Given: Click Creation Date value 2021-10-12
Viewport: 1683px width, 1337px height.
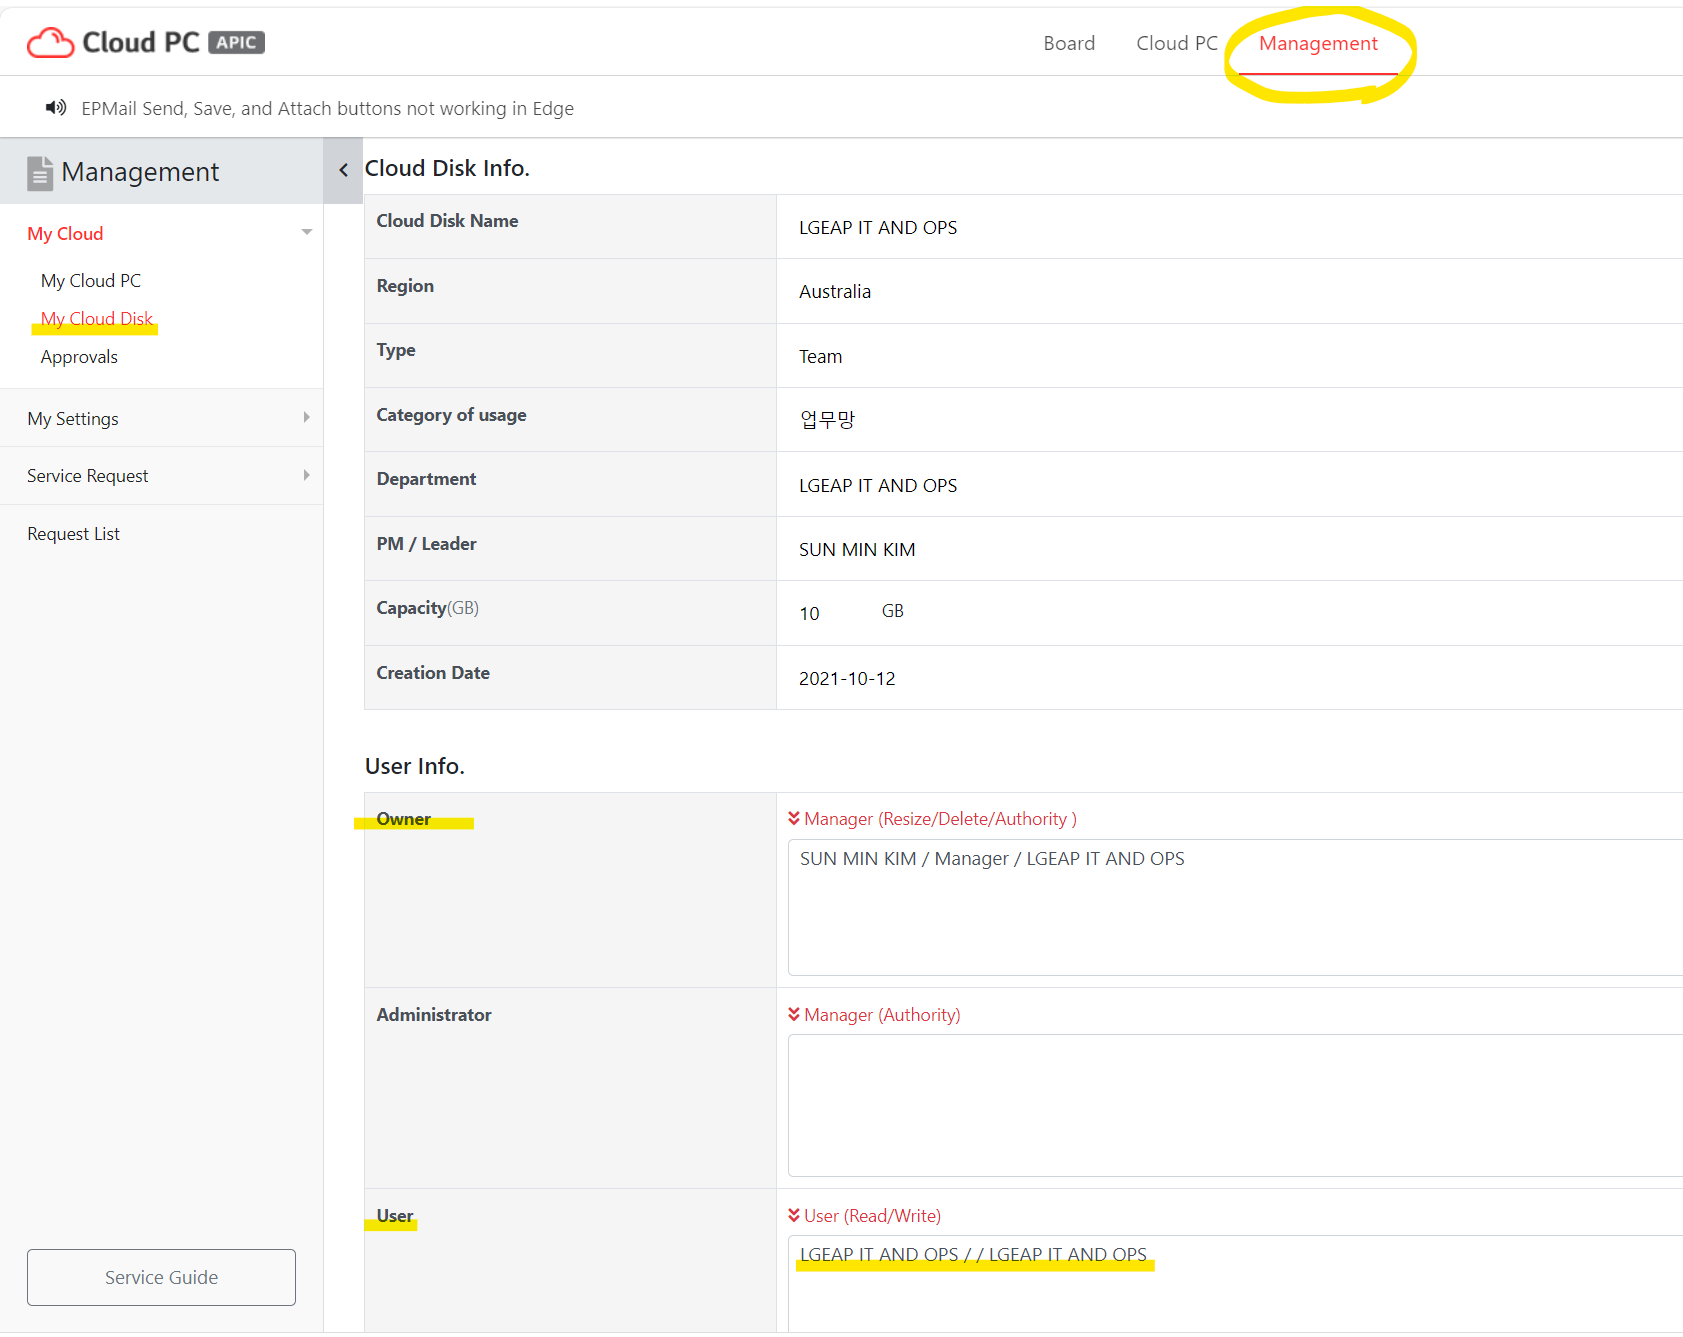Looking at the screenshot, I should (847, 679).
